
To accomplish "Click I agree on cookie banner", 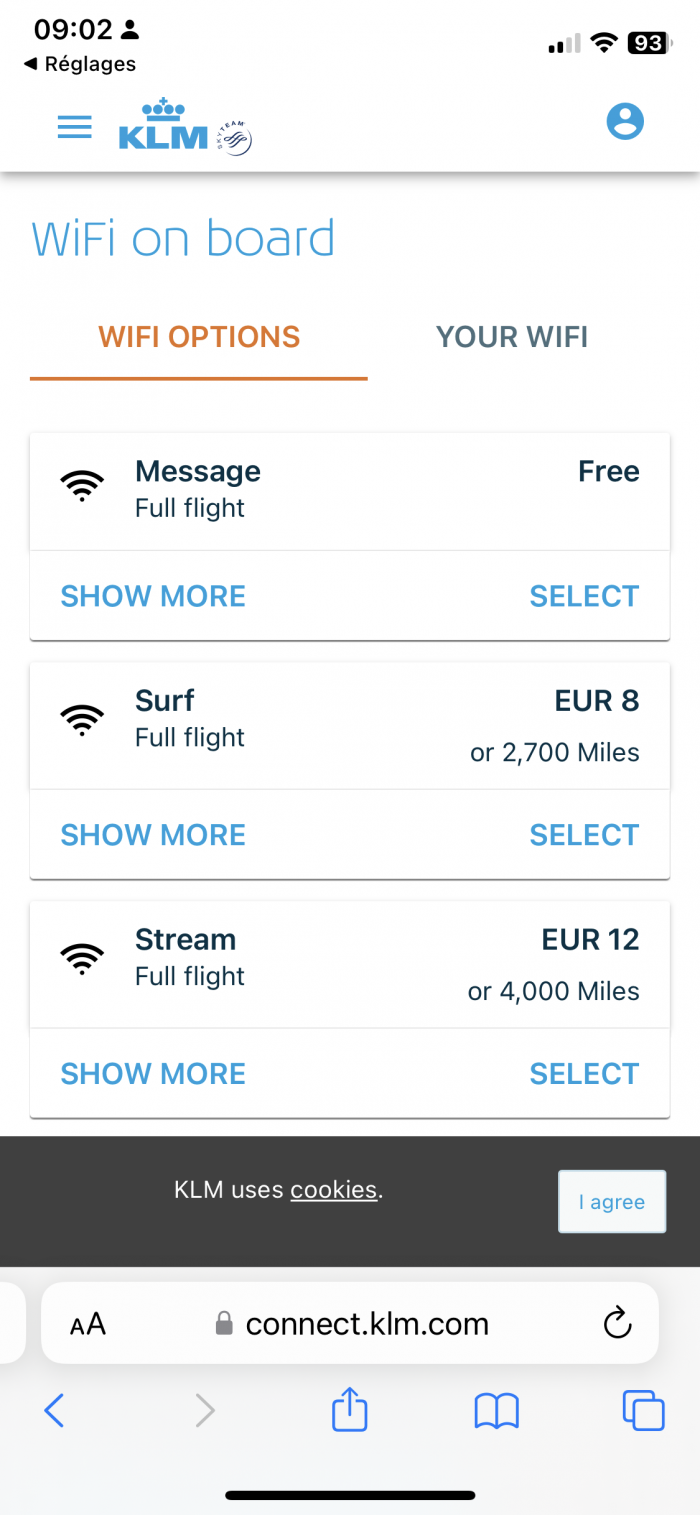I will (x=612, y=1202).
